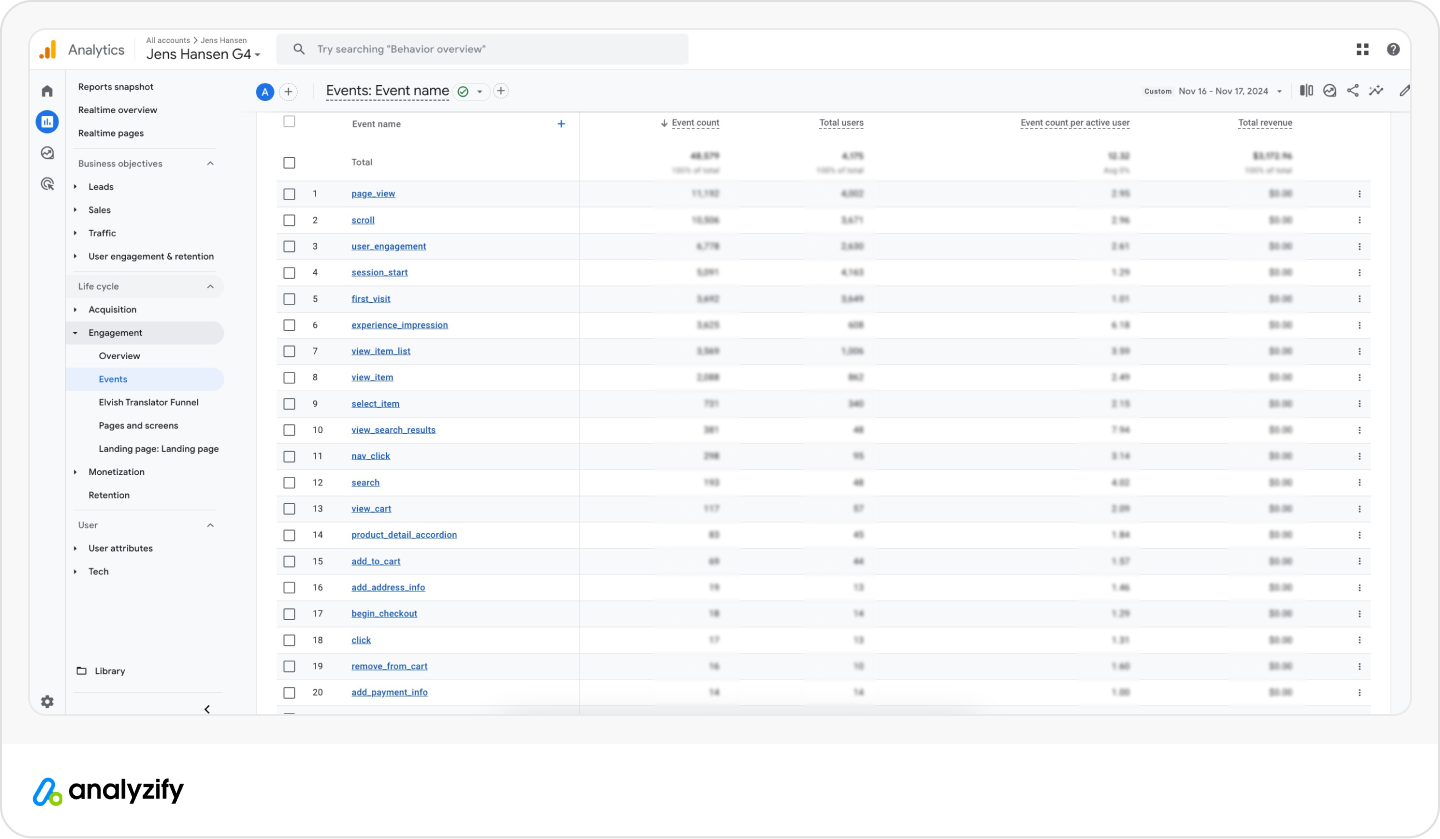
Task: Open Admin settings gear icon
Action: click(47, 702)
